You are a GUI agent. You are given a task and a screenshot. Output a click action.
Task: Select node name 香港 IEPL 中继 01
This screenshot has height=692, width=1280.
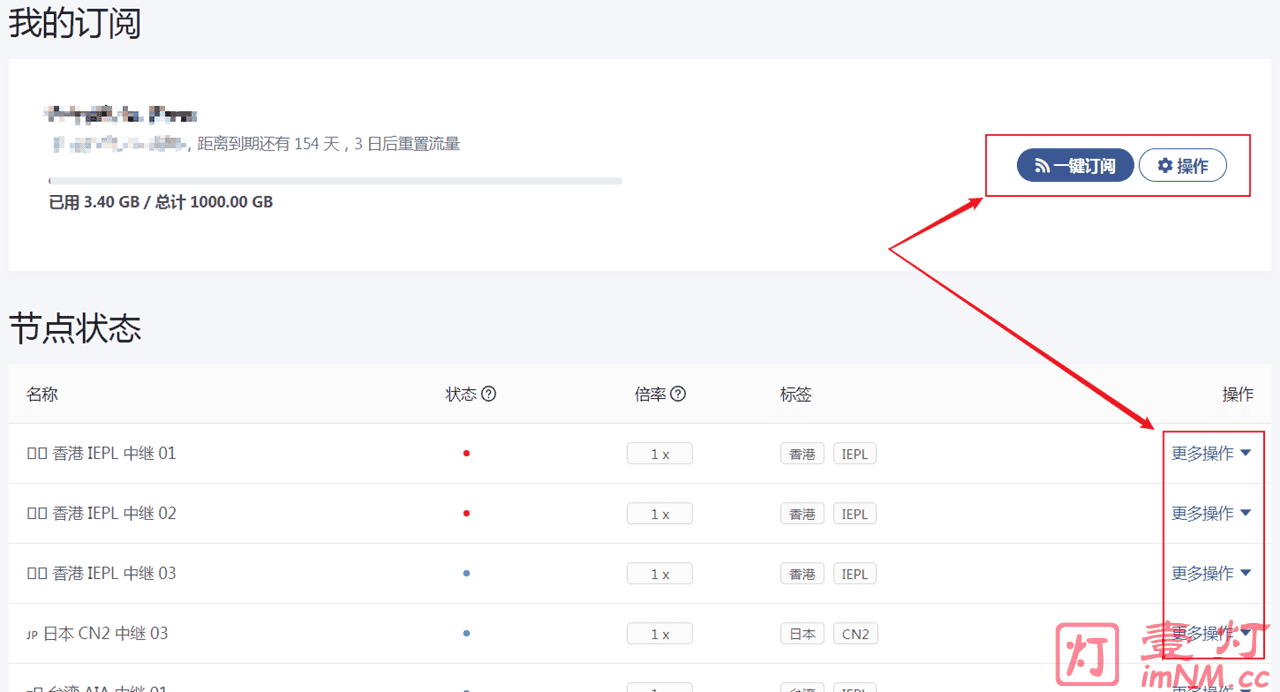point(113,453)
